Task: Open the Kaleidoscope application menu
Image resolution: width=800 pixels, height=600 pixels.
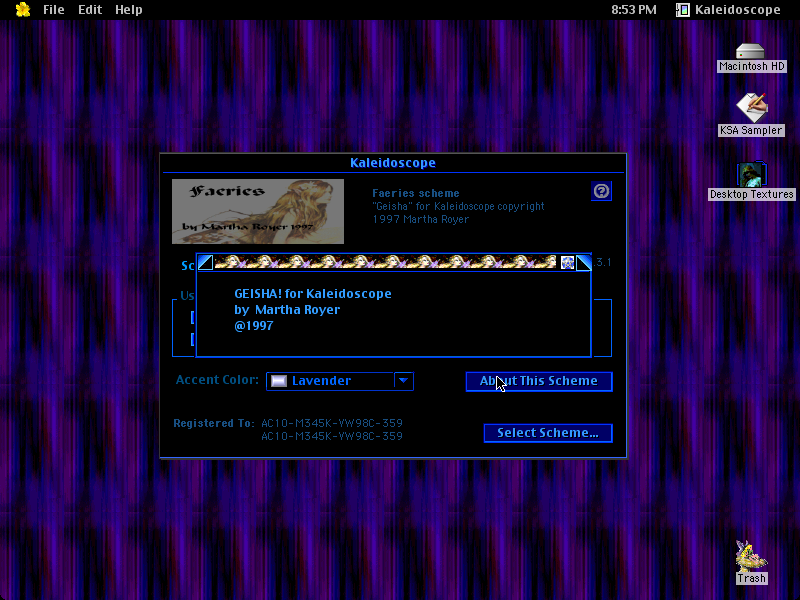Action: pos(729,10)
